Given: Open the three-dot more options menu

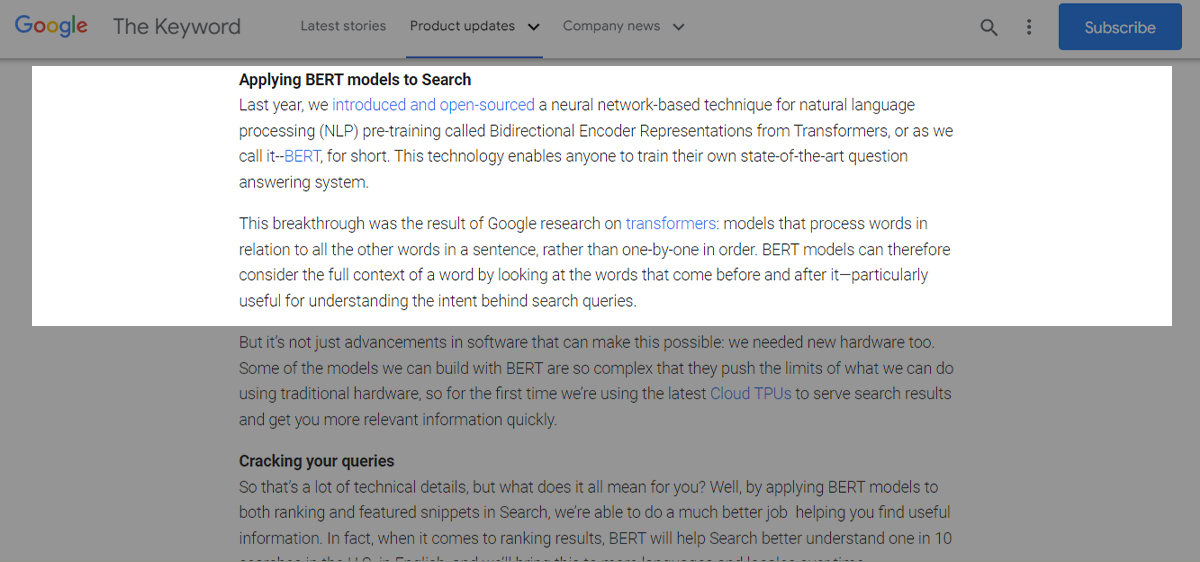Looking at the screenshot, I should pos(1029,27).
